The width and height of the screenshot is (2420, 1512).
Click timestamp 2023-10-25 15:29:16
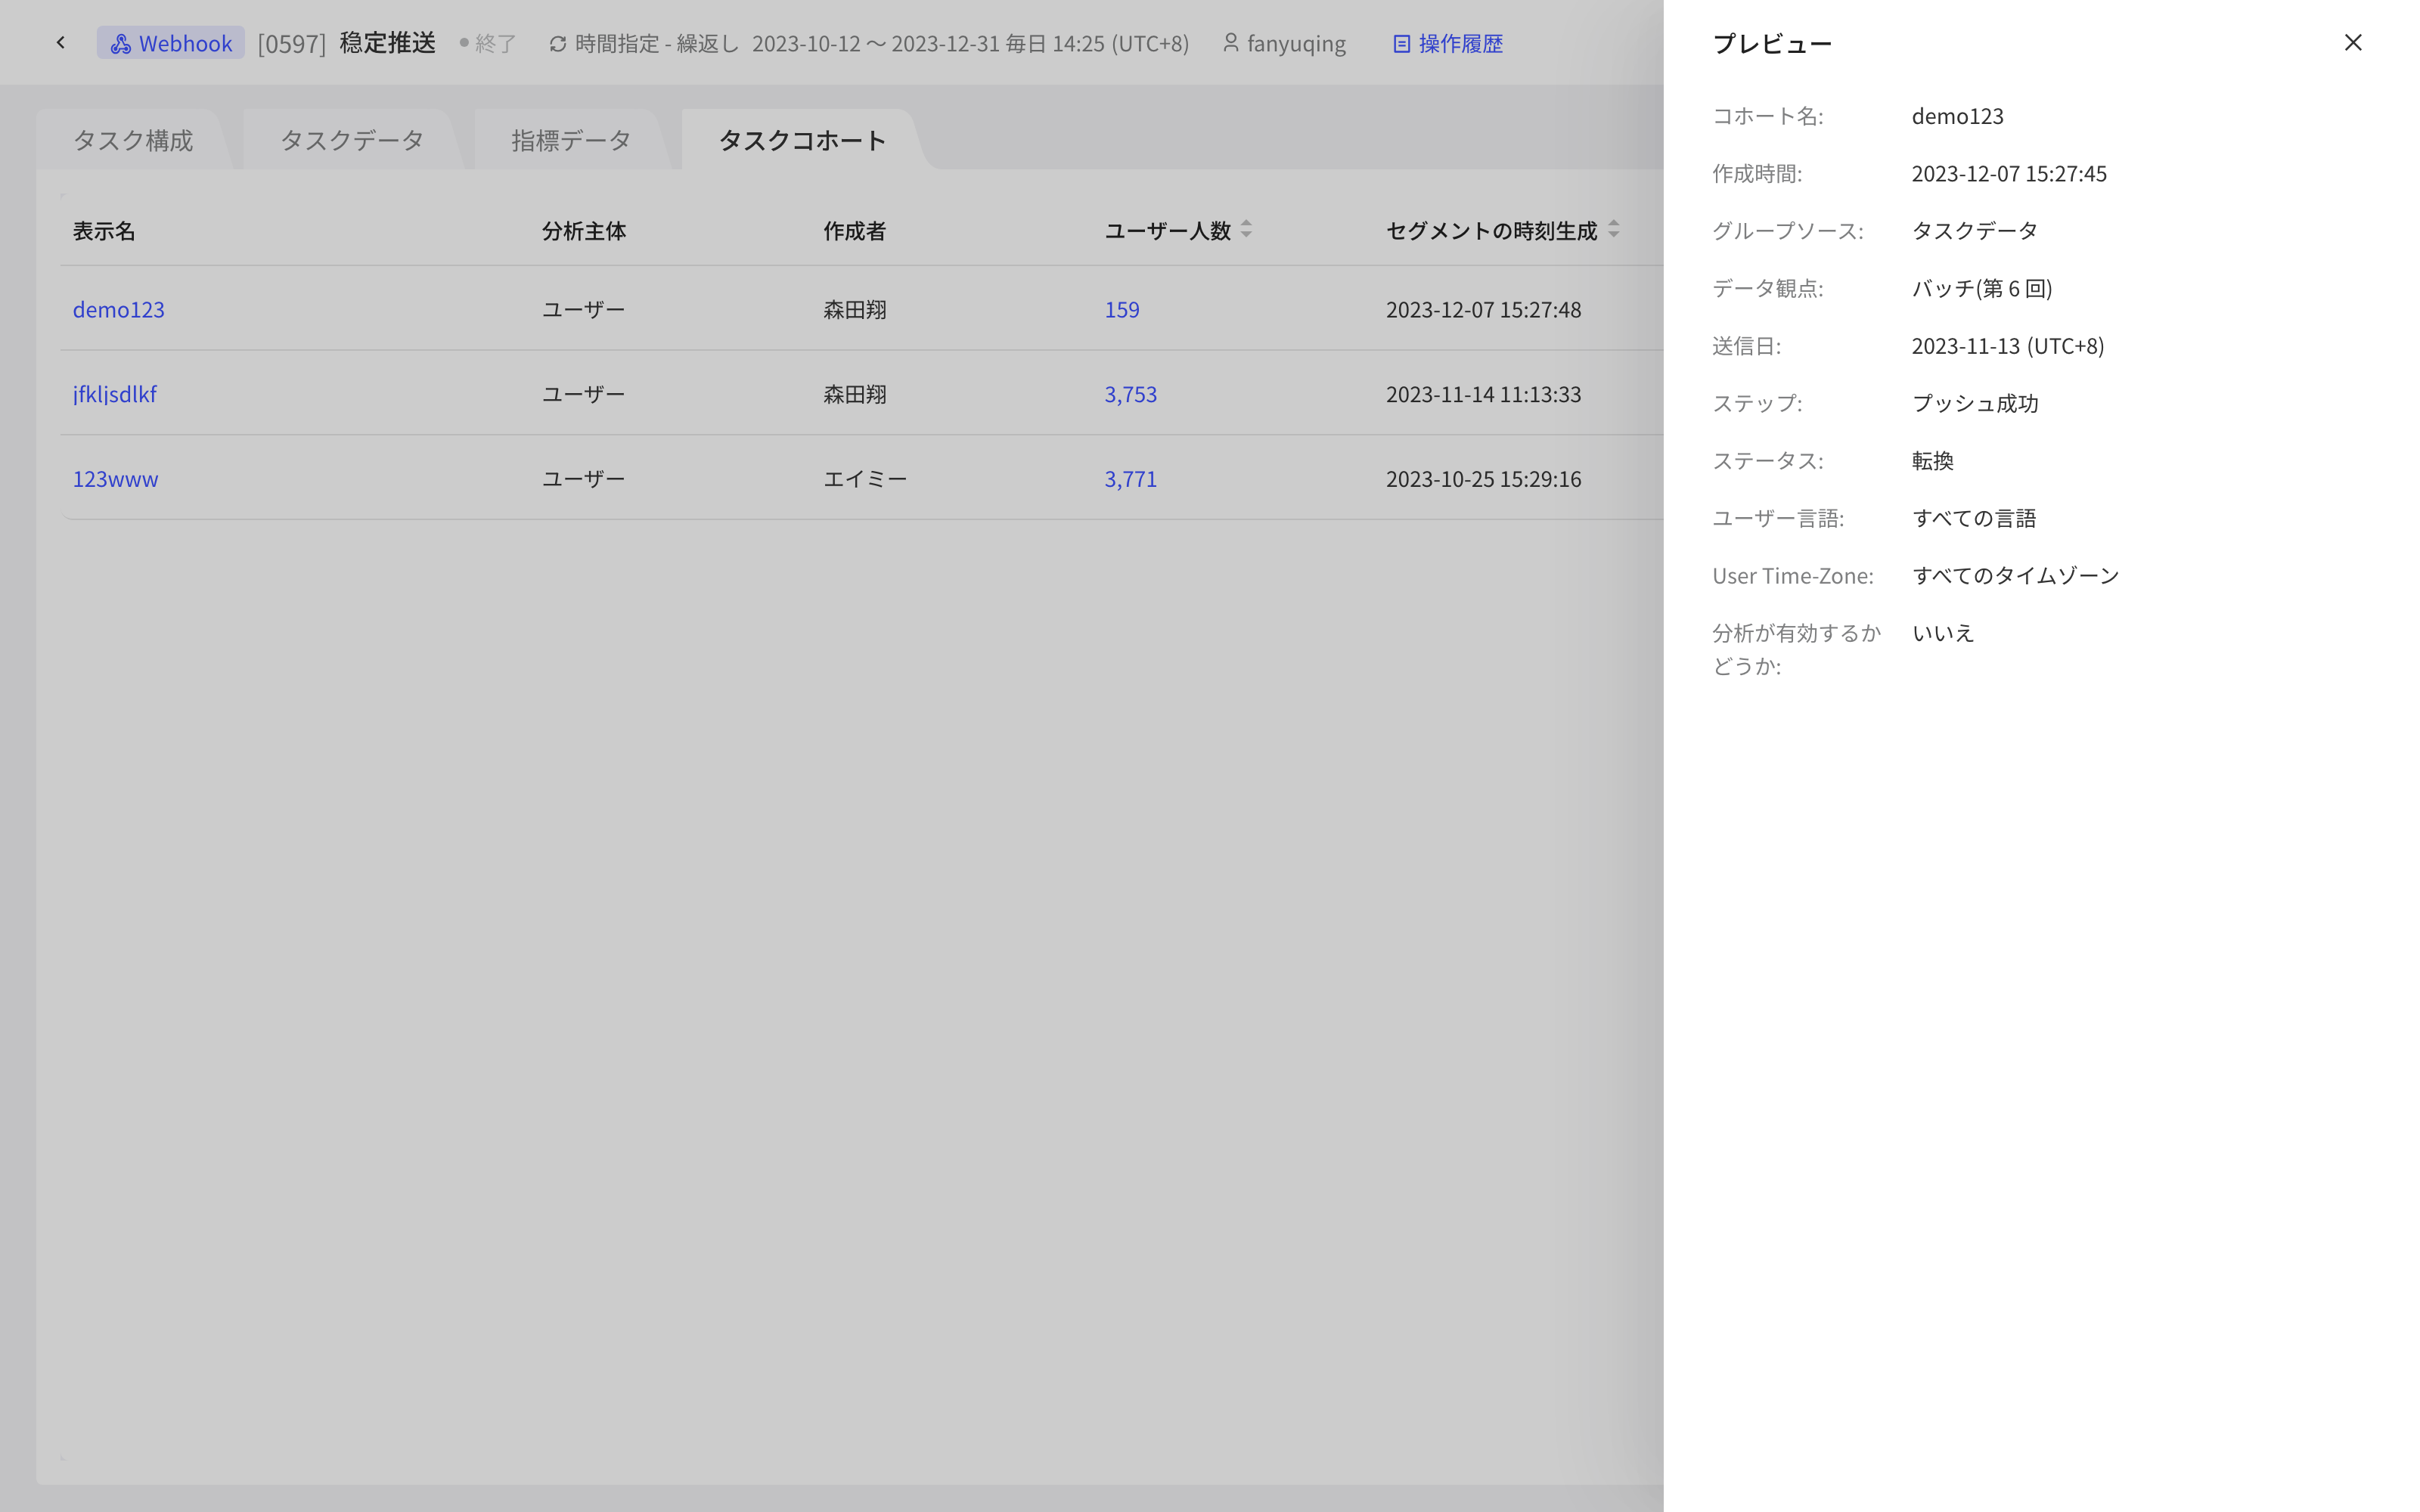(1483, 479)
